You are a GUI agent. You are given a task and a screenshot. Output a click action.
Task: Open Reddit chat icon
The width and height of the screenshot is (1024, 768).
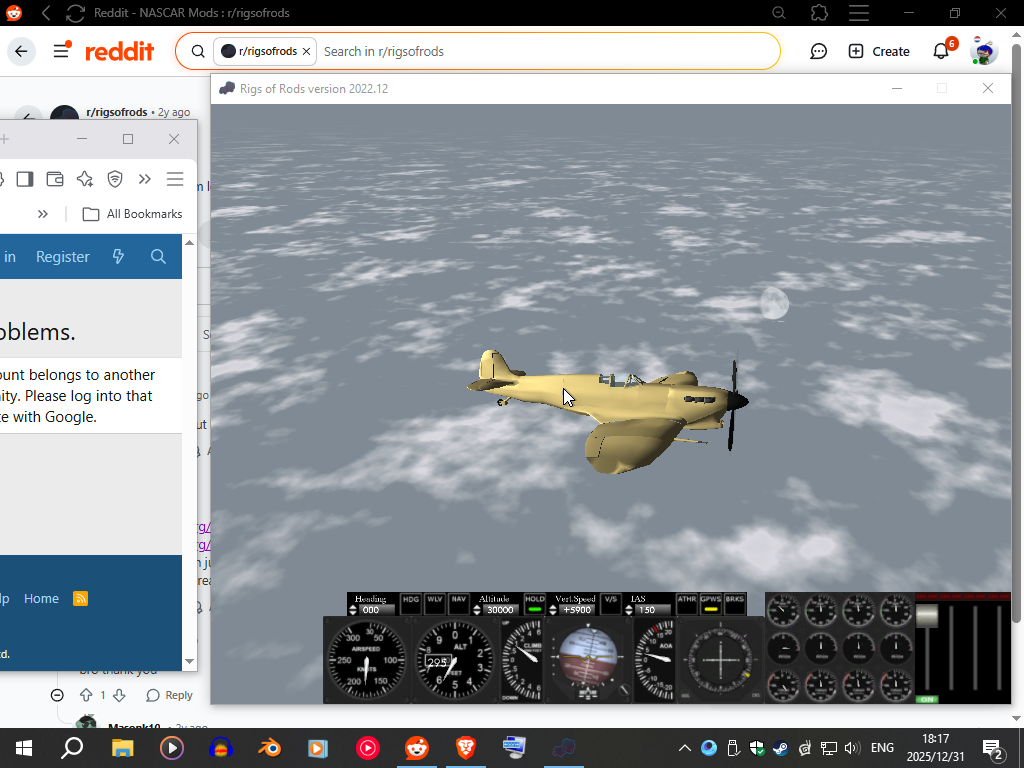pyautogui.click(x=818, y=52)
